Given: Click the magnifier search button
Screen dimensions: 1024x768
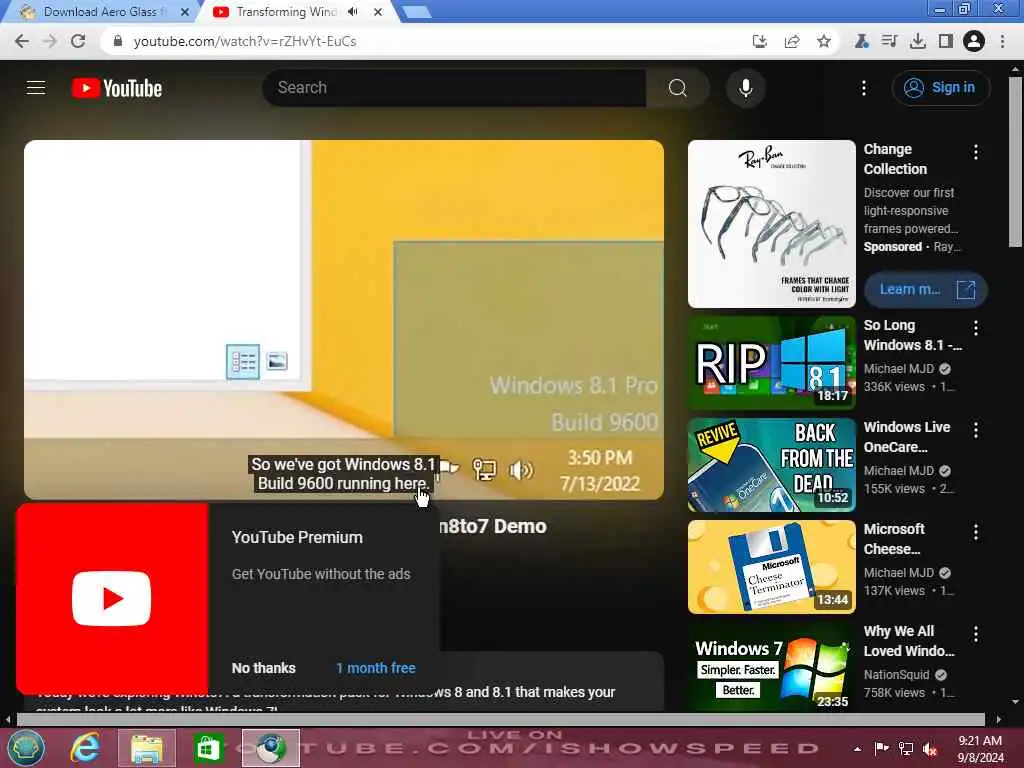Looking at the screenshot, I should 677,88.
